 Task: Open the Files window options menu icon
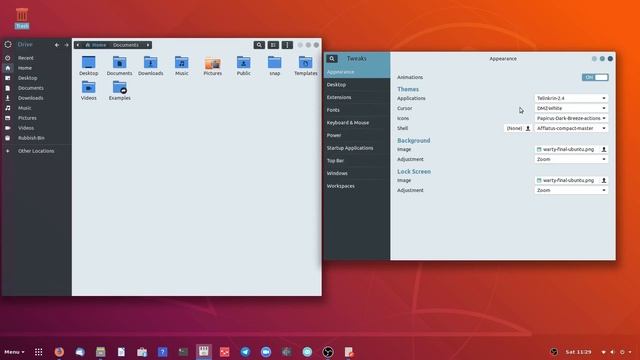tap(287, 45)
